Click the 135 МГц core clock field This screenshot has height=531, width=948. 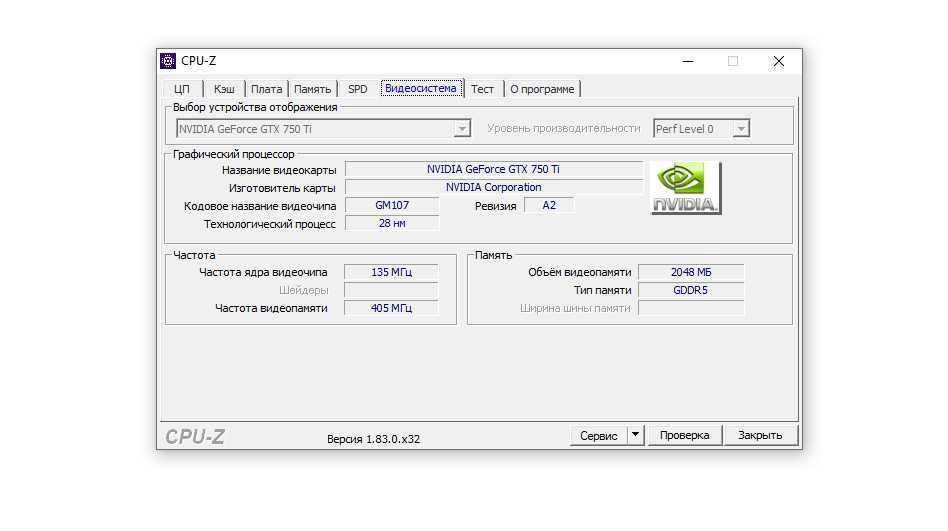391,272
